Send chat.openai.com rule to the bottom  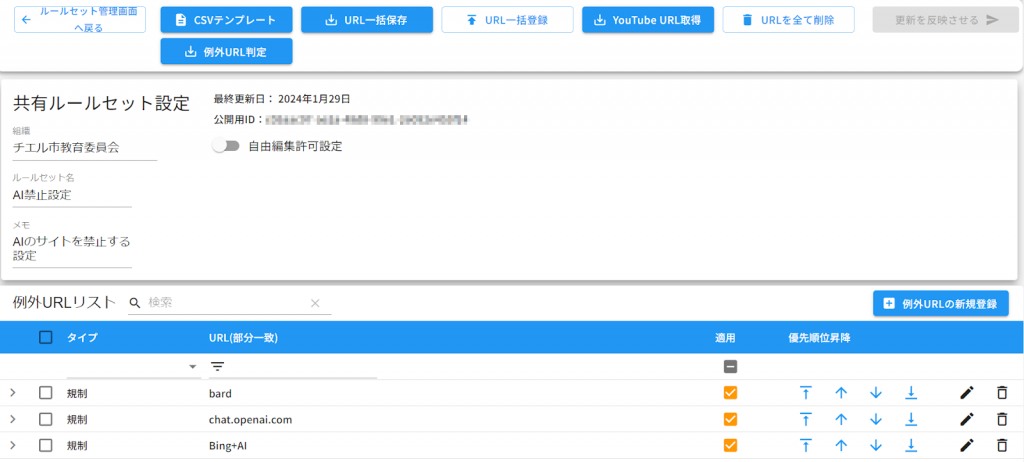click(911, 419)
